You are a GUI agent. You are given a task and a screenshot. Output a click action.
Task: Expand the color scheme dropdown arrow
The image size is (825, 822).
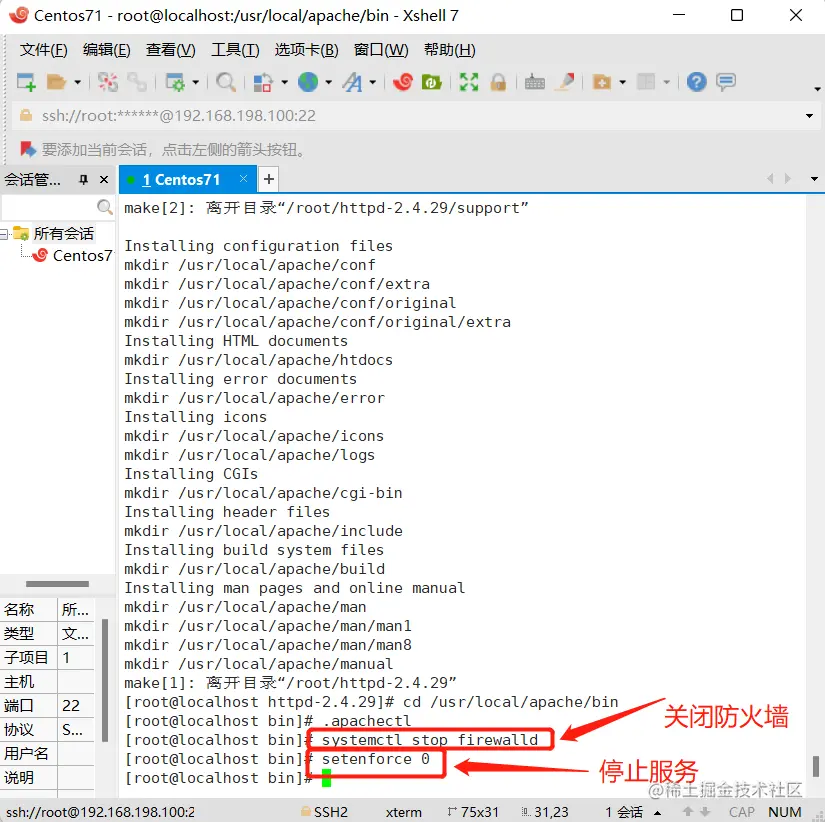(285, 82)
